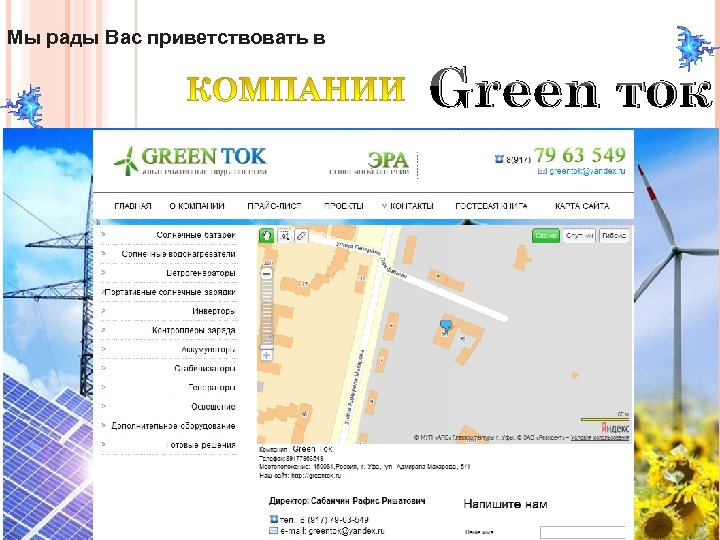The width and height of the screenshot is (720, 540).
Task: Click the Напишите нам heading
Action: pos(505,504)
